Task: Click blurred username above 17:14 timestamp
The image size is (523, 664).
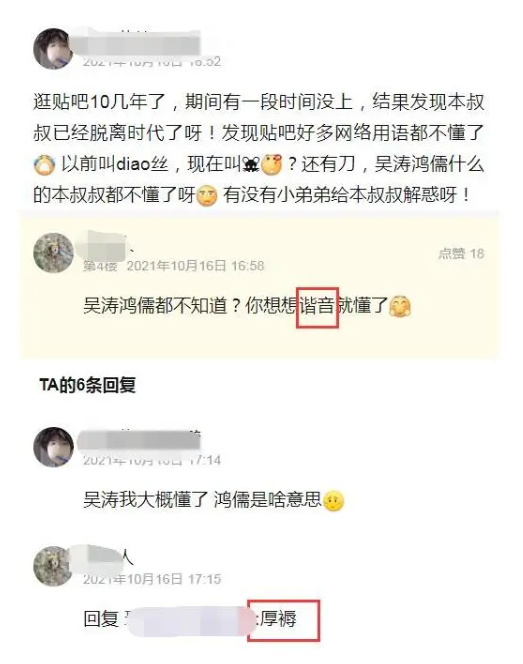Action: 139,441
